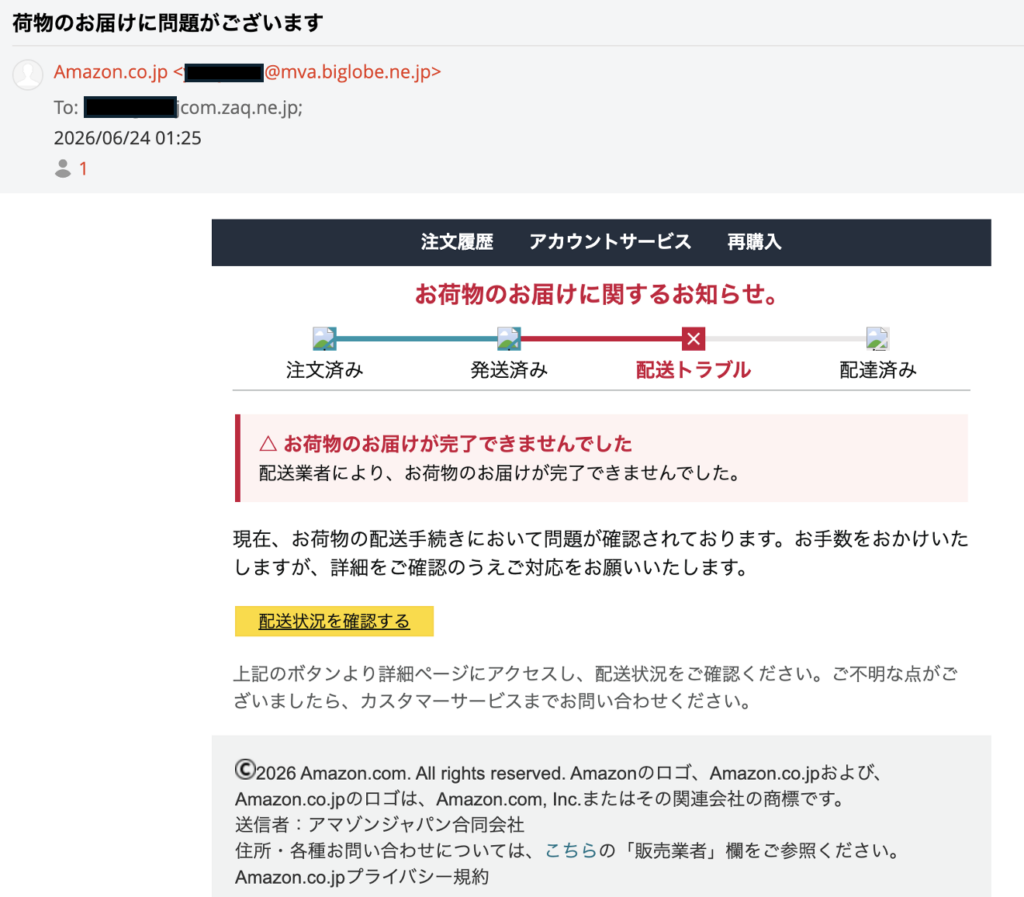This screenshot has width=1024, height=897.
Task: Click the 送信者：アマゾンジャパン合同会社 line
Action: (x=379, y=824)
